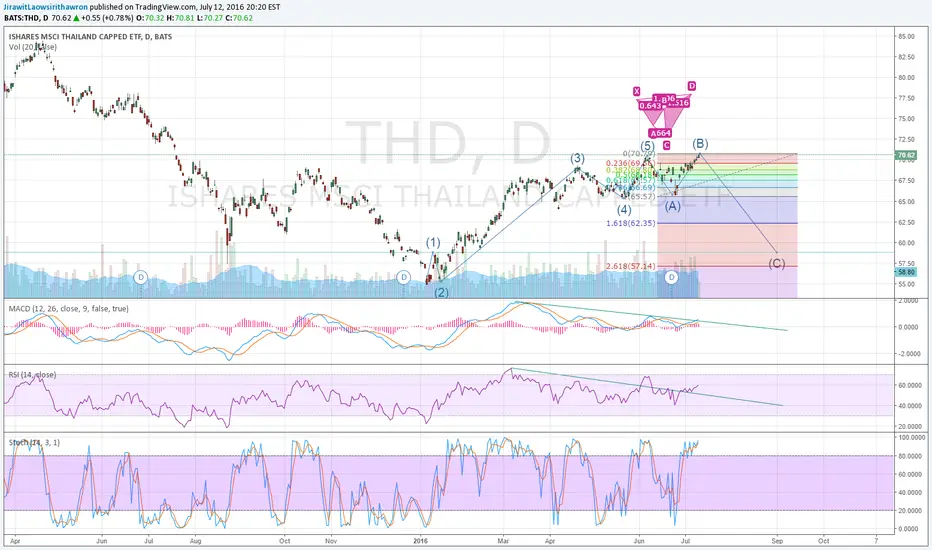Click the Sep label on the time axis
The image size is (932, 550).
click(777, 541)
